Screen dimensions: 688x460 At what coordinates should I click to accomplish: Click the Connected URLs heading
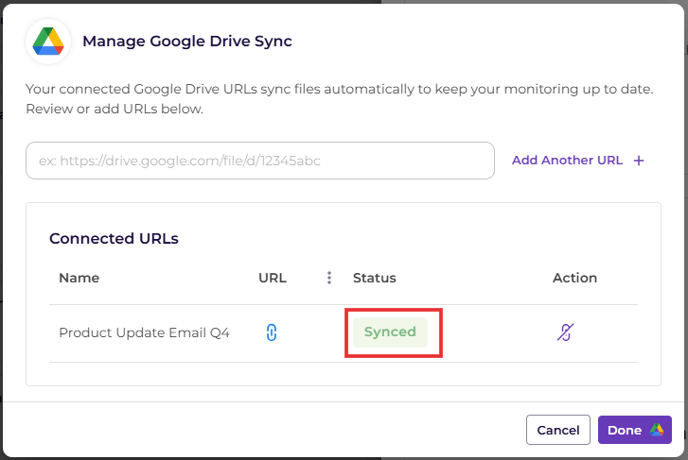click(x=114, y=238)
